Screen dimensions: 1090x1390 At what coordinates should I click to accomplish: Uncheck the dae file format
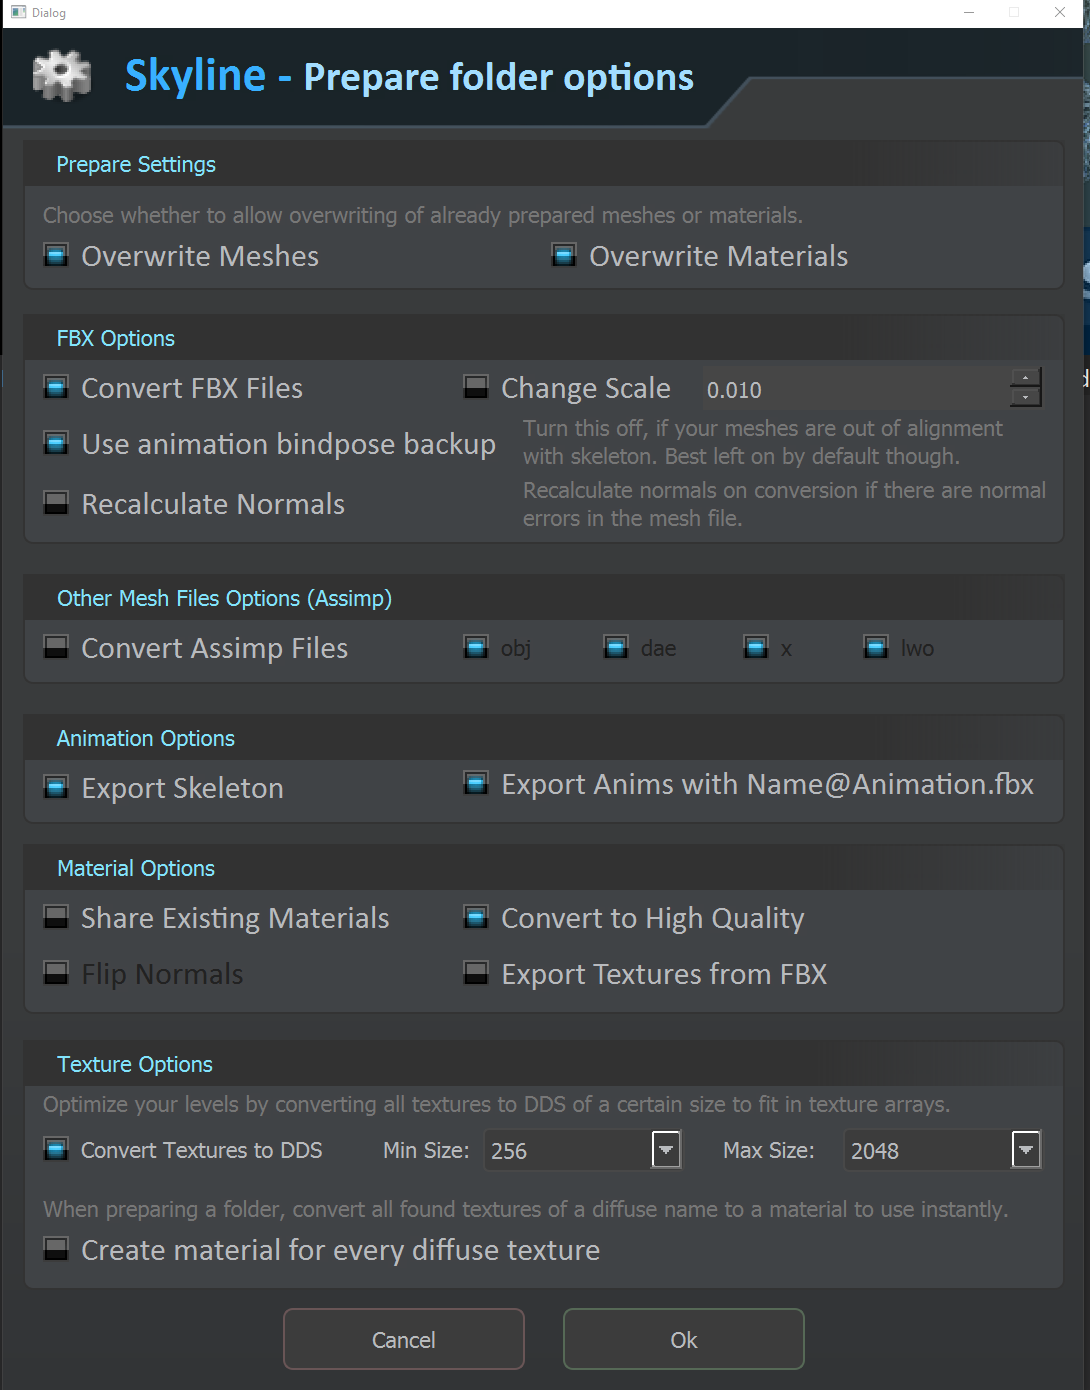click(616, 648)
